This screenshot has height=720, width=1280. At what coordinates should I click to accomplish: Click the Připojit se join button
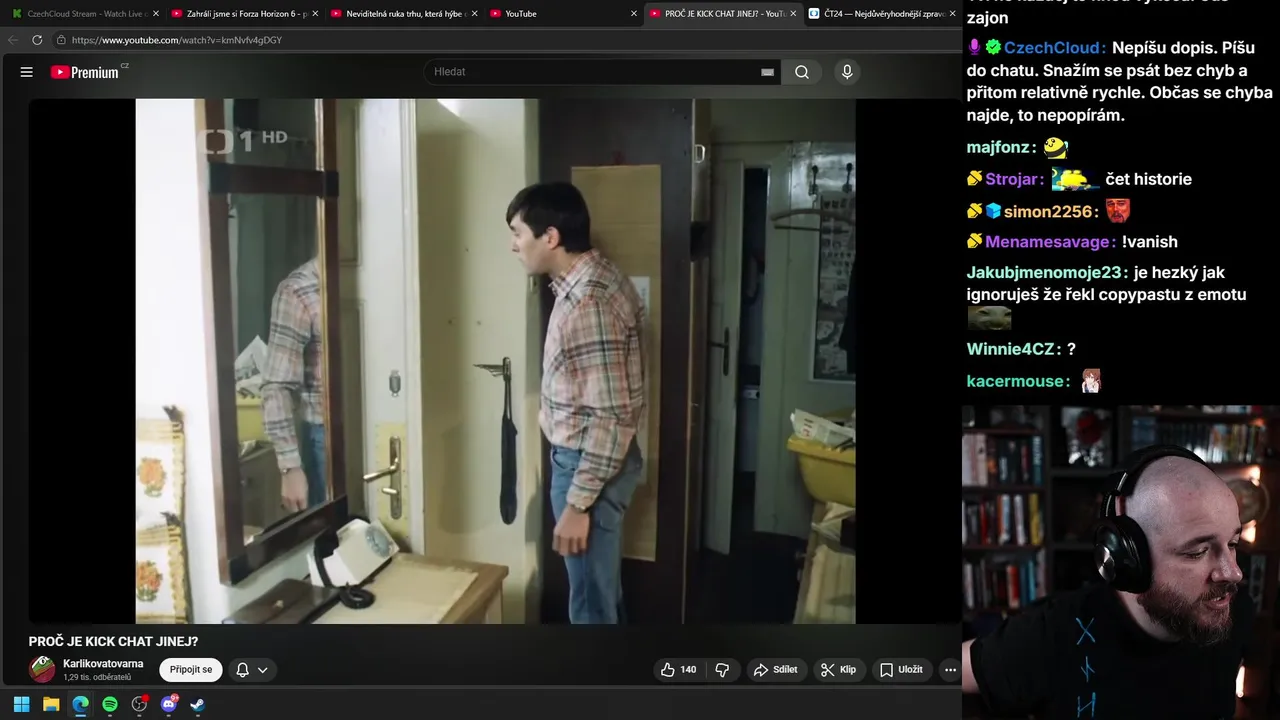[191, 670]
